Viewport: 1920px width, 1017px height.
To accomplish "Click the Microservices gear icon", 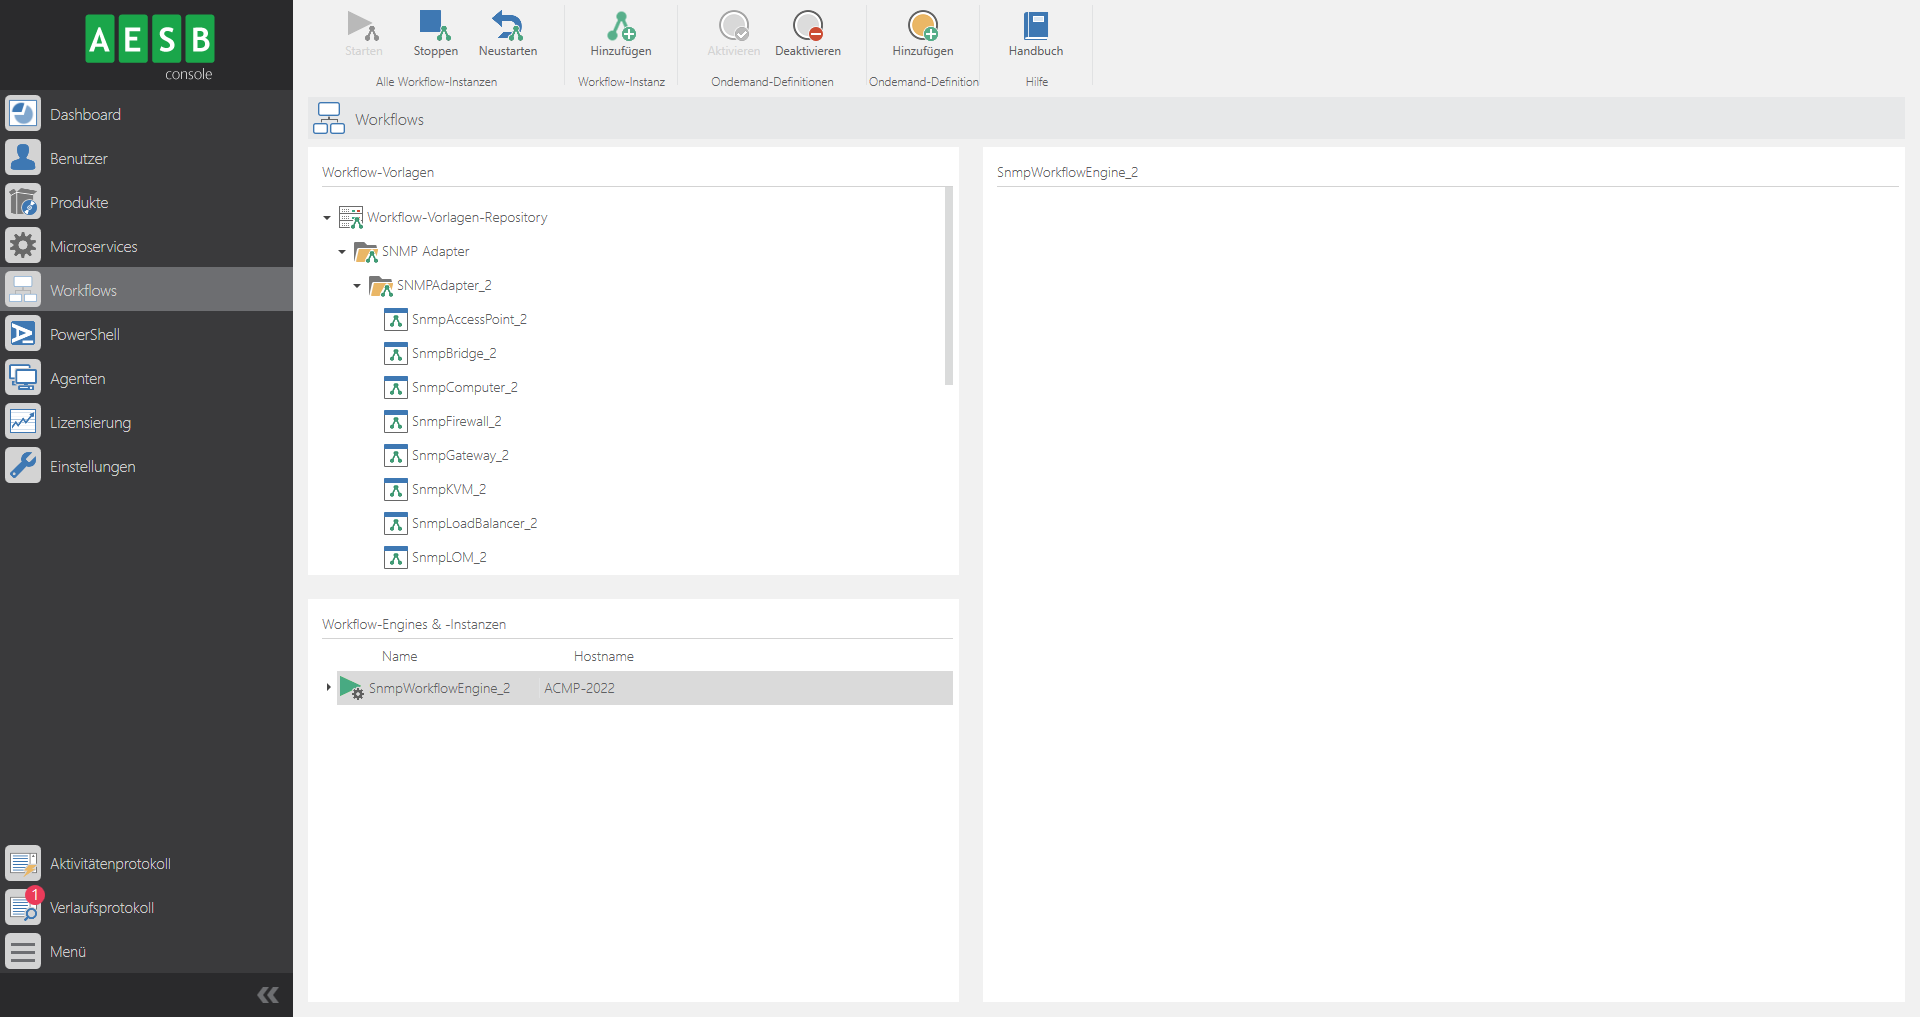I will [22, 245].
